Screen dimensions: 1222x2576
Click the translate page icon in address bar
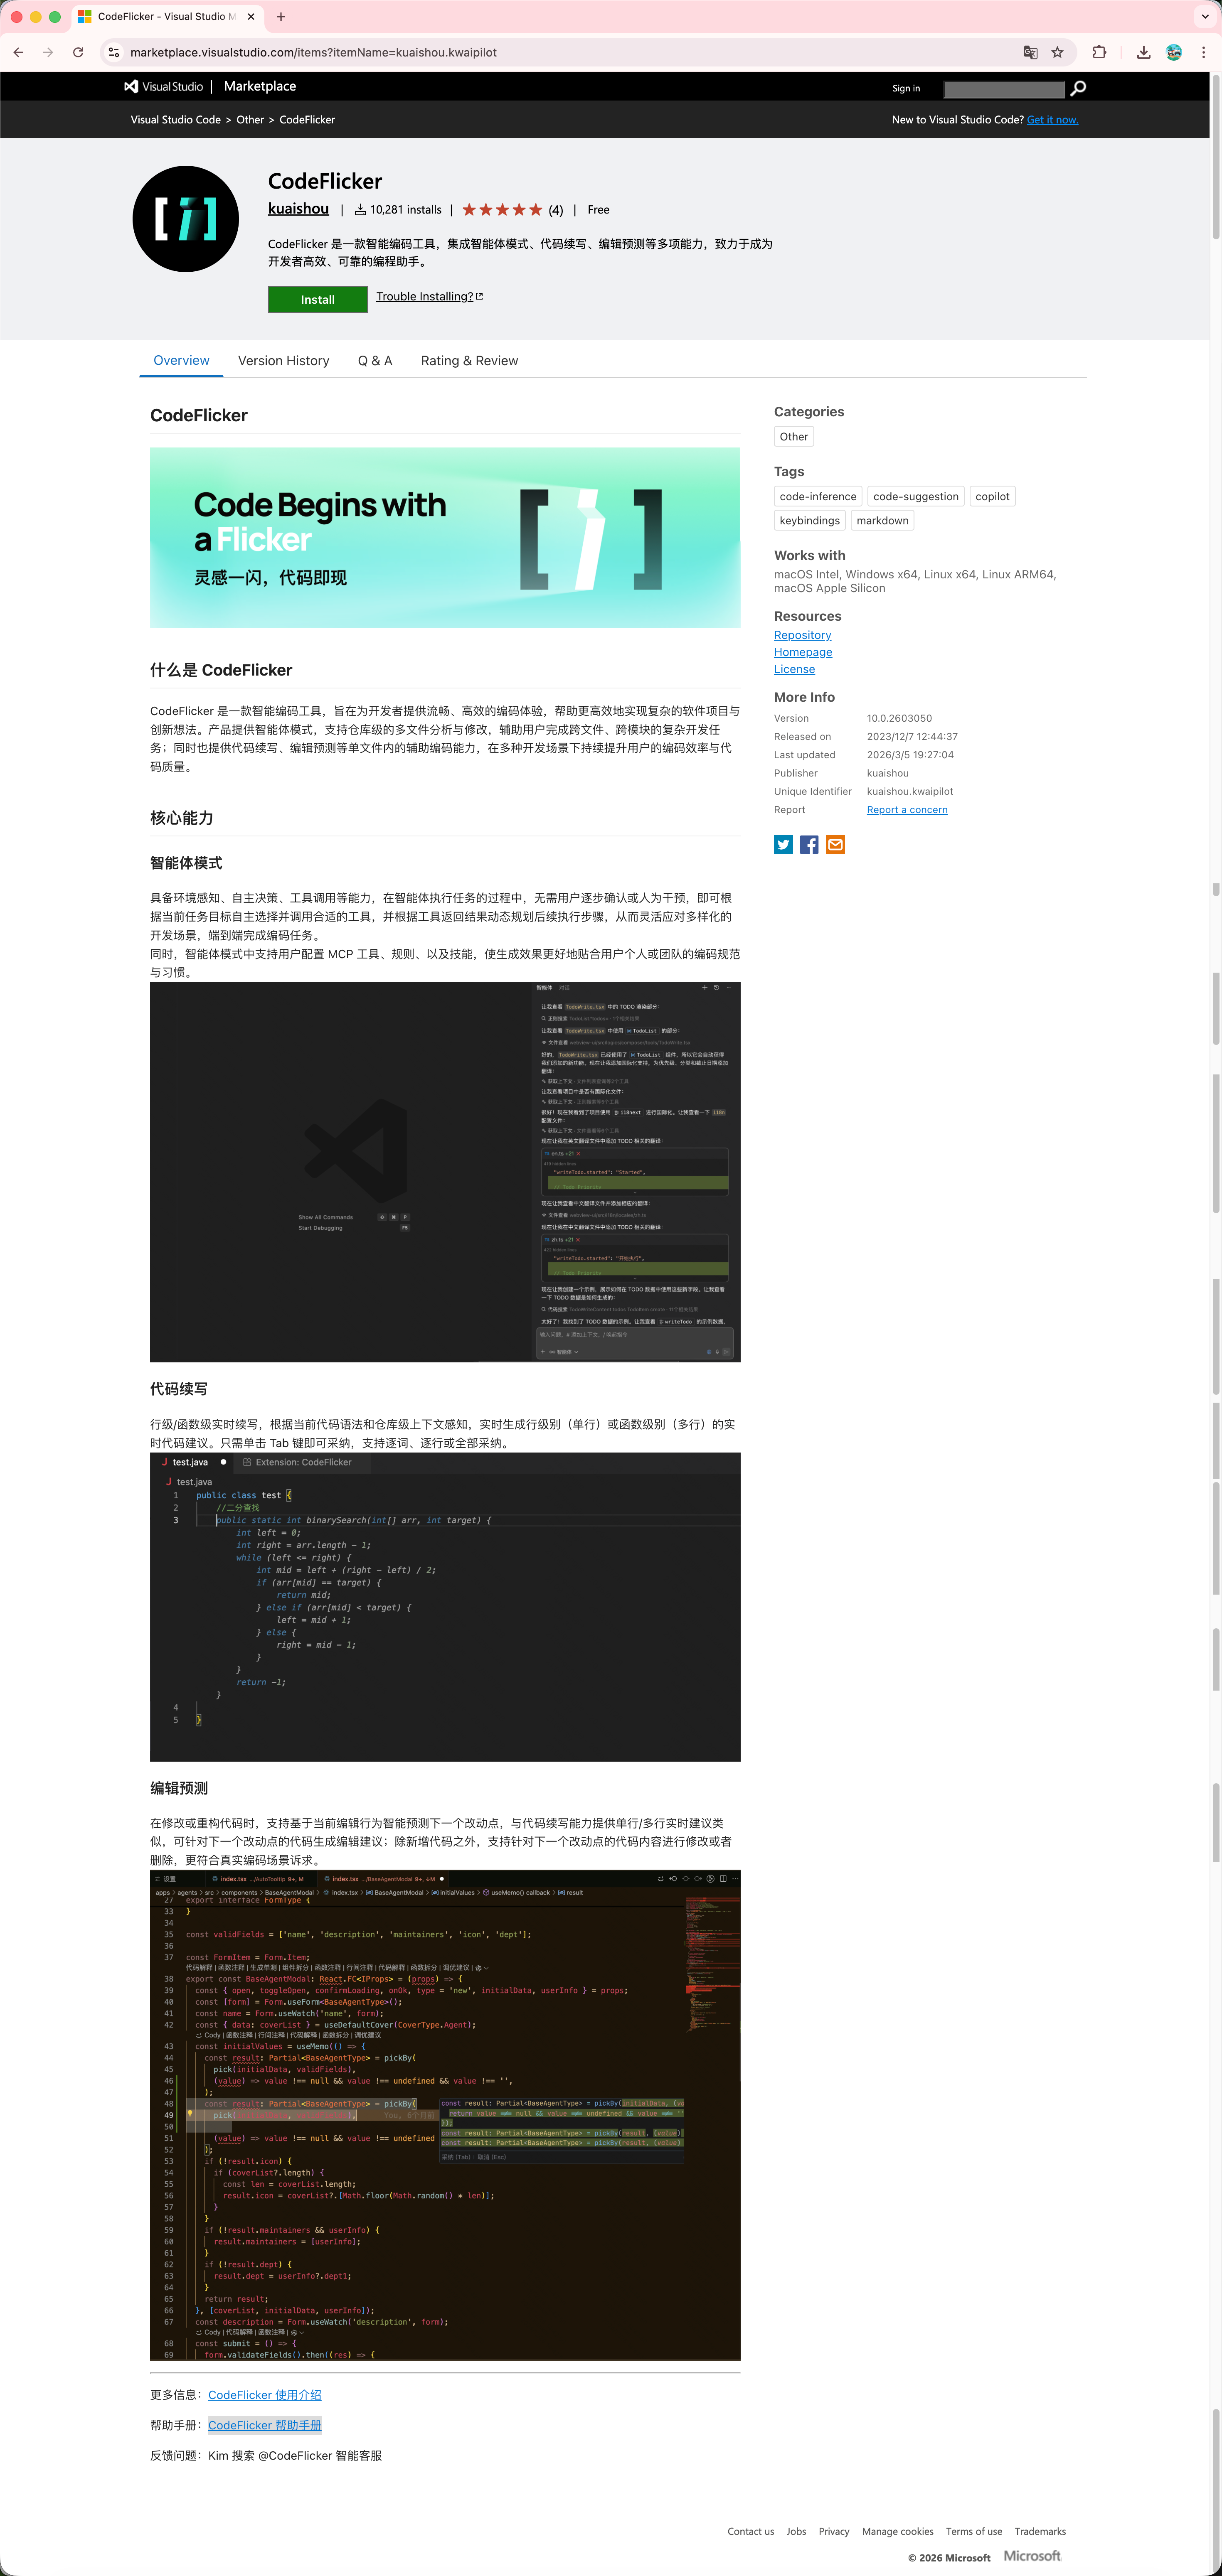click(1030, 52)
